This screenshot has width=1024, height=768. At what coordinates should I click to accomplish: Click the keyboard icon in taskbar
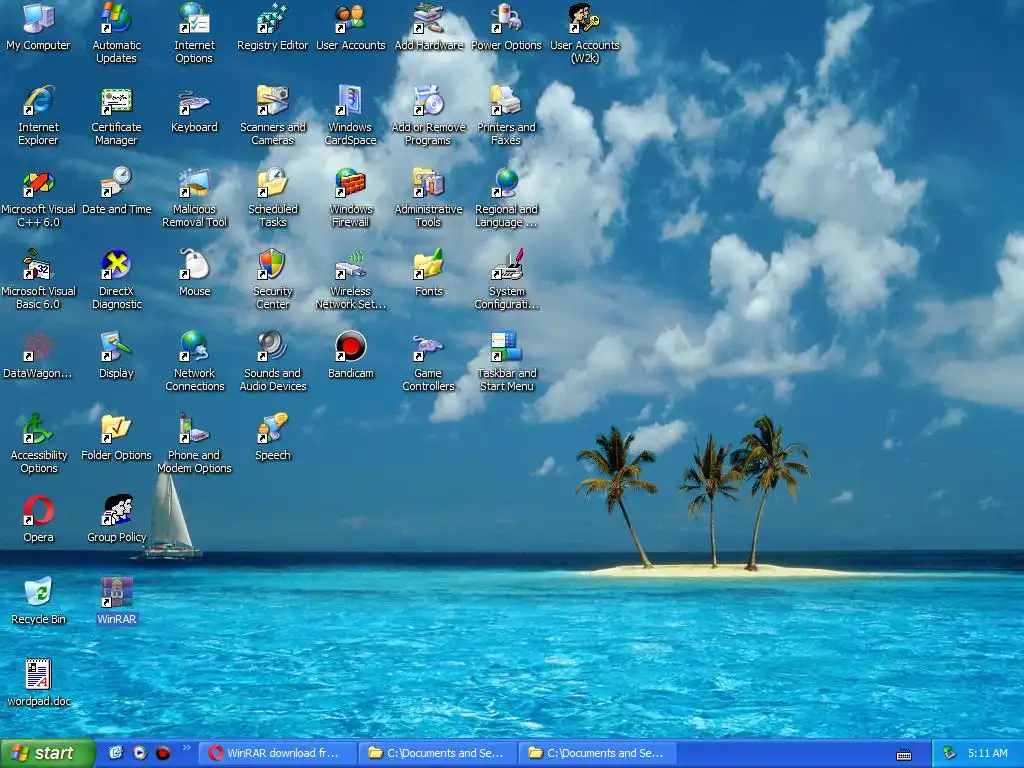tap(904, 755)
